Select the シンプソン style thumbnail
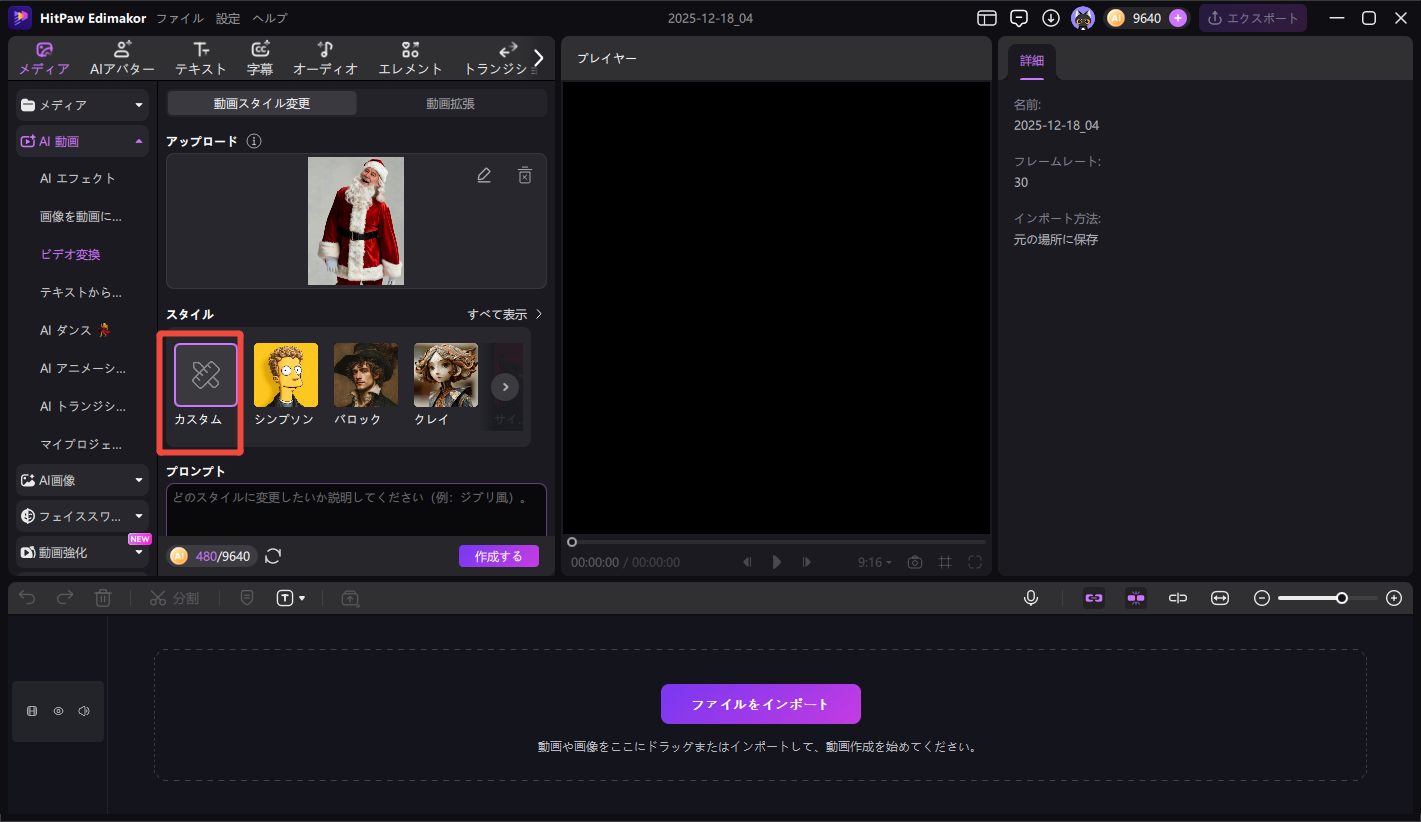The image size is (1421, 822). [285, 376]
